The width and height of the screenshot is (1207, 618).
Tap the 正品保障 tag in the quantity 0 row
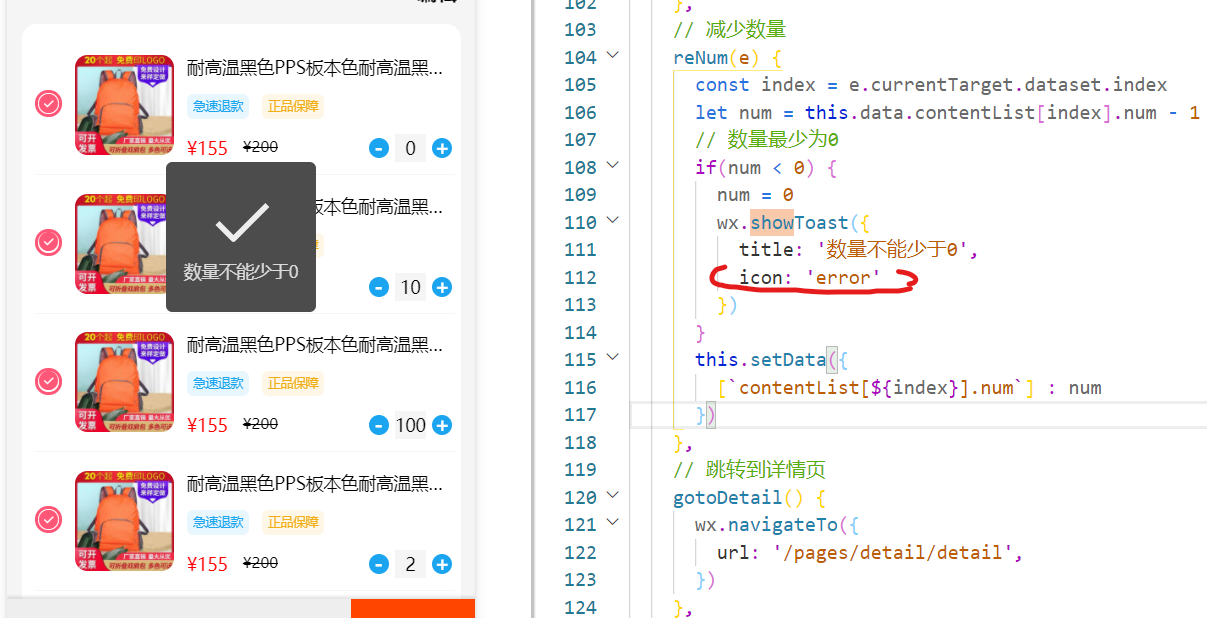(x=293, y=106)
